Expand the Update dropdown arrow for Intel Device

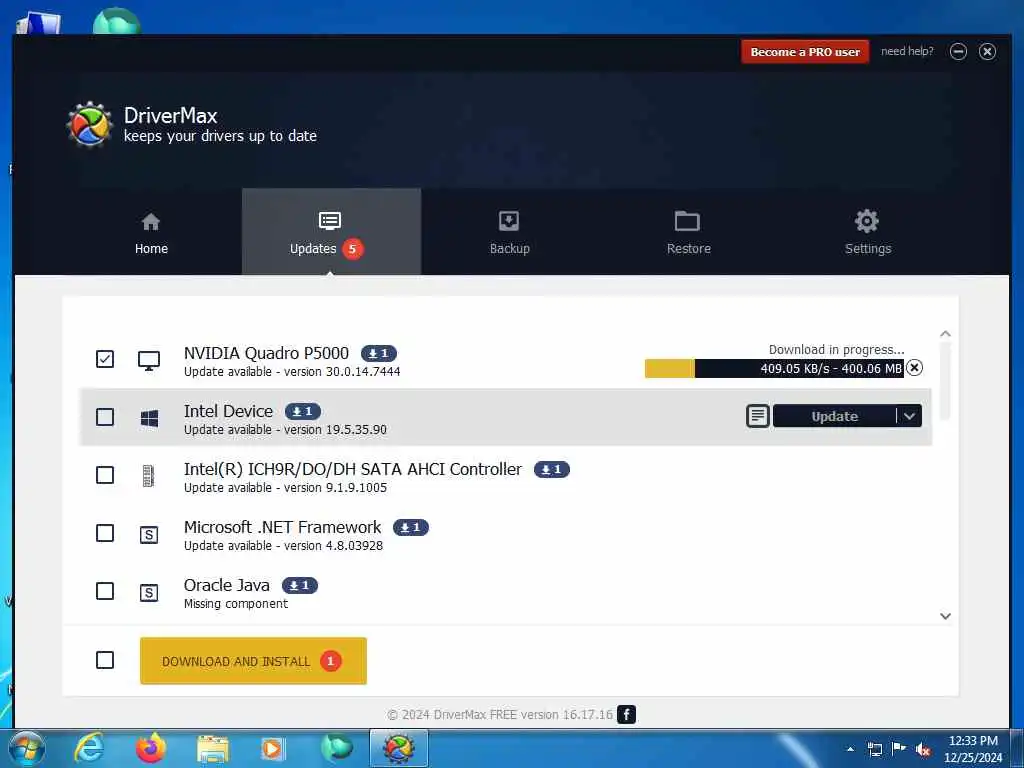(x=909, y=416)
